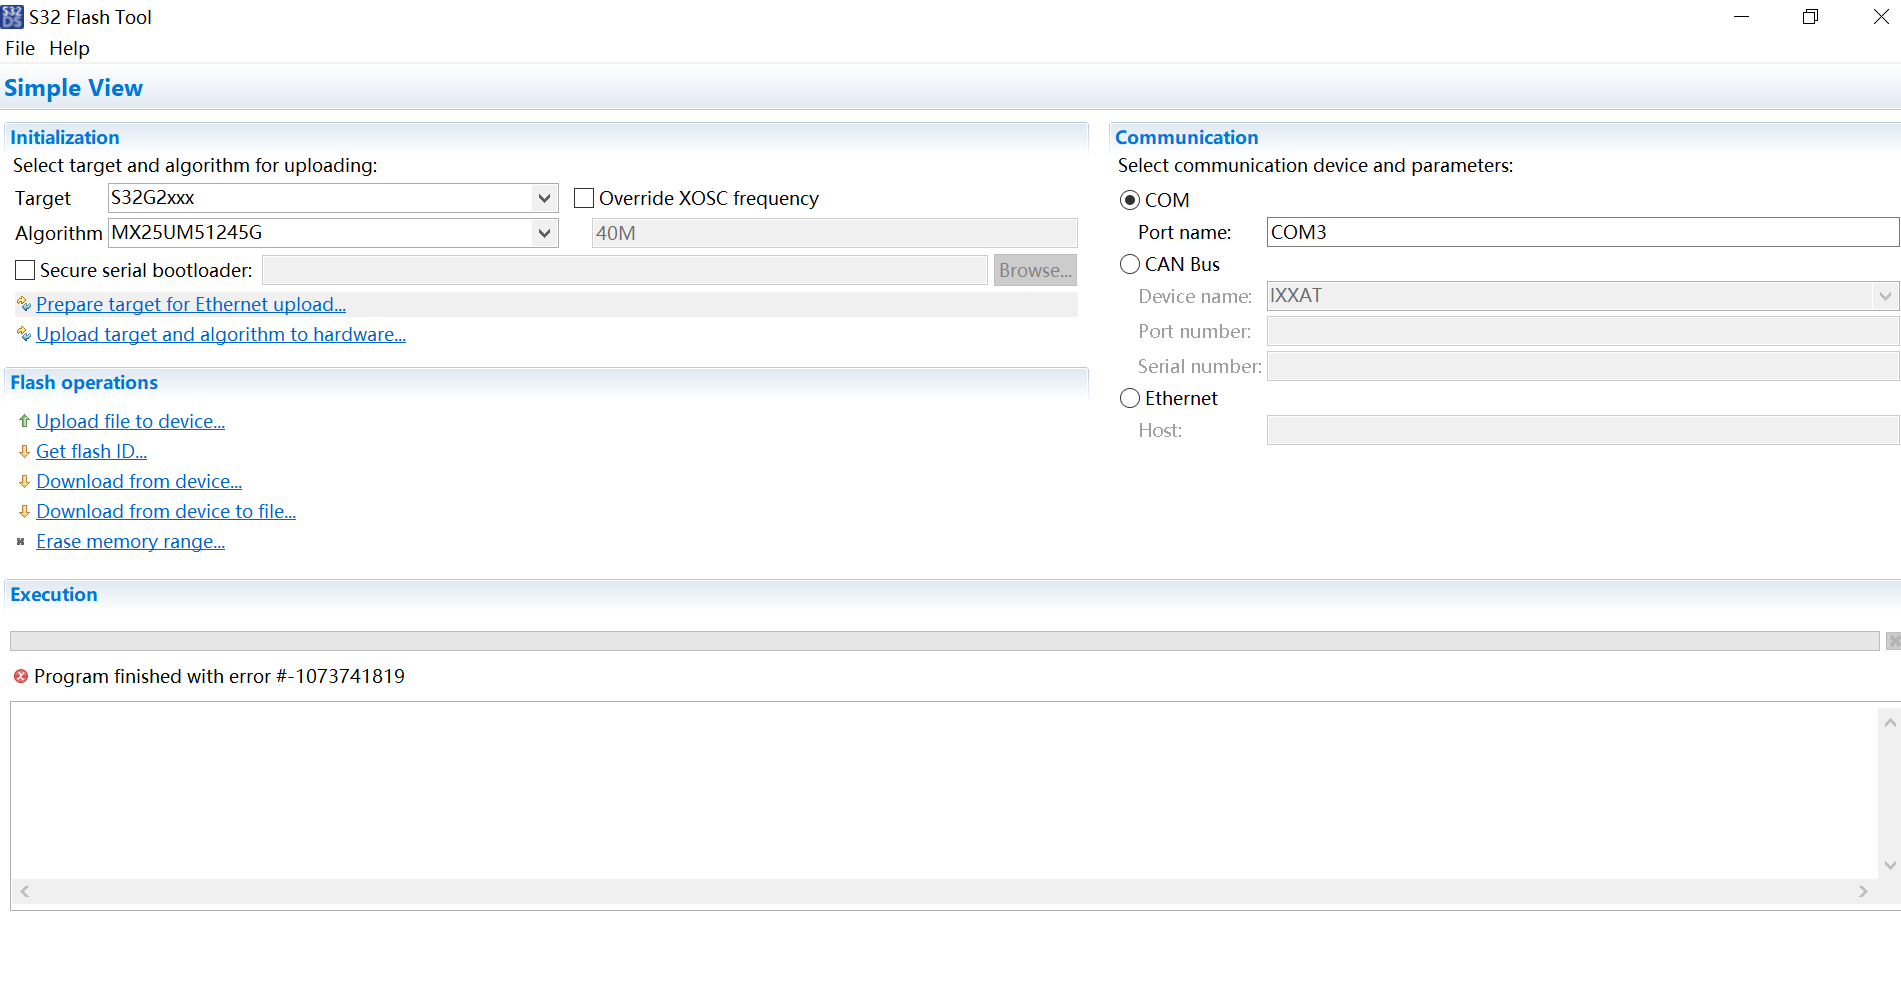Screen dimensions: 1901x987
Task: Open the File menu
Action: pos(20,48)
